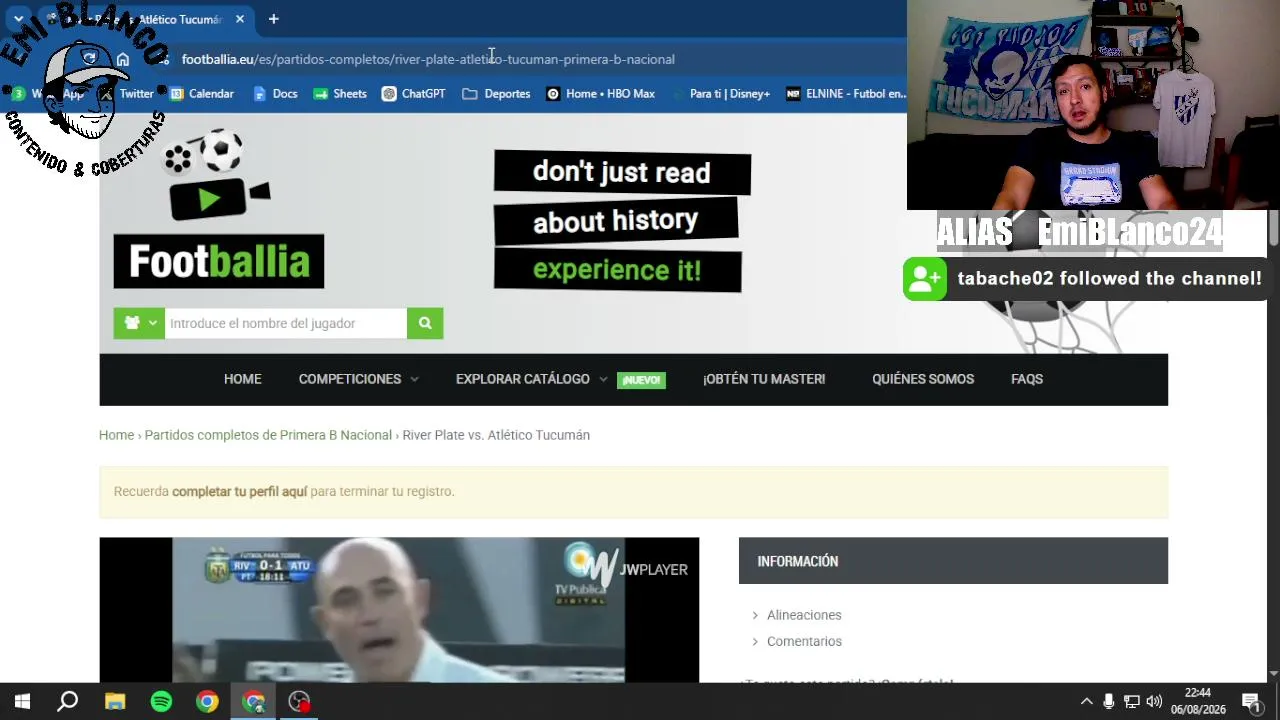Open Windows taskbar search

(68, 701)
